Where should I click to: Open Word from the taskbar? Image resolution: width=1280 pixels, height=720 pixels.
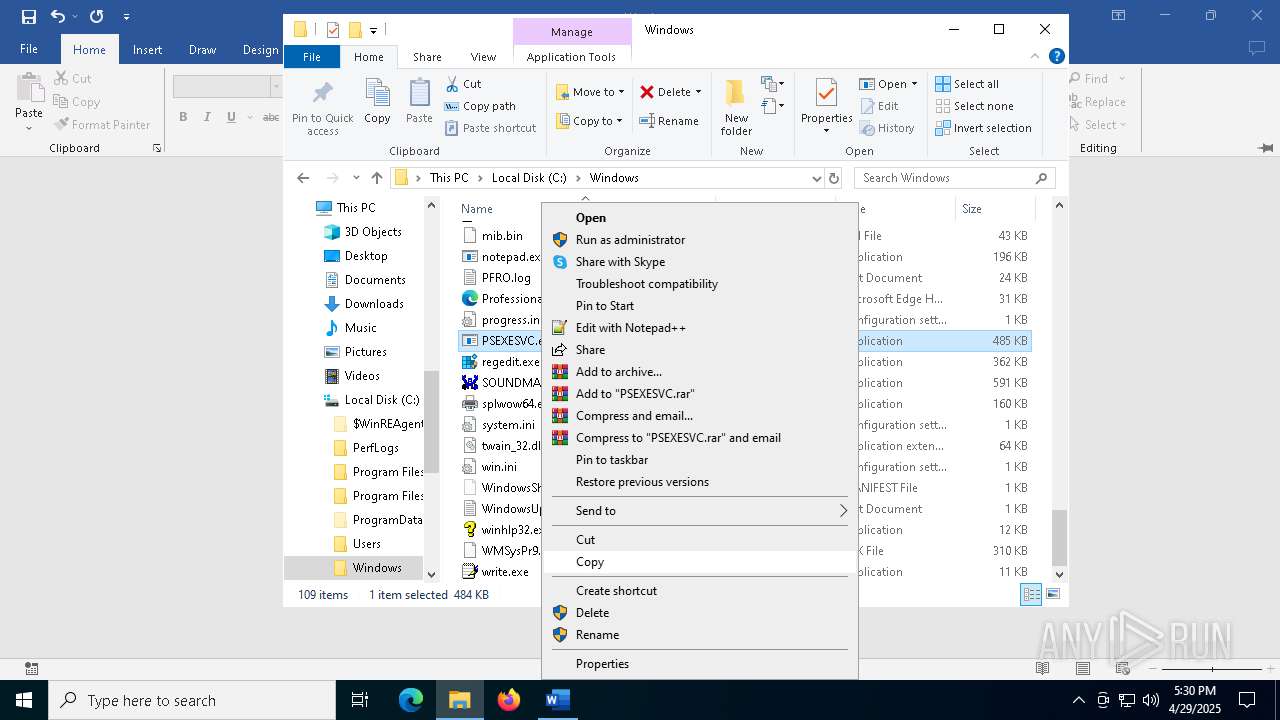[x=557, y=700]
